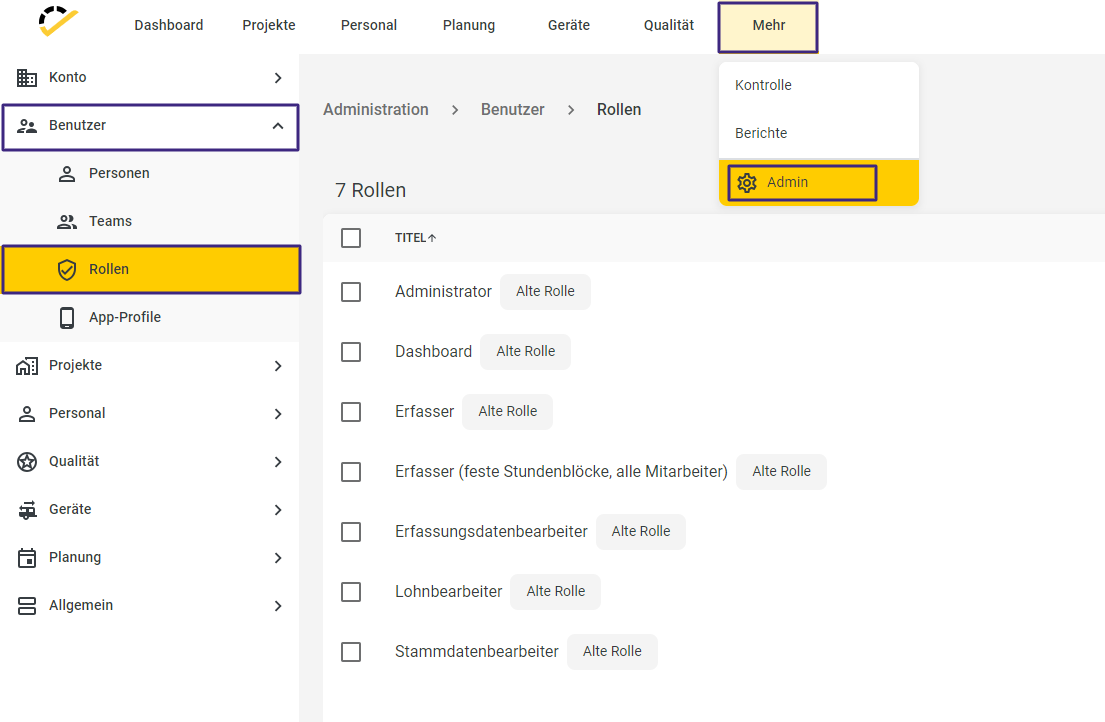Click the Teams group icon

[67, 222]
